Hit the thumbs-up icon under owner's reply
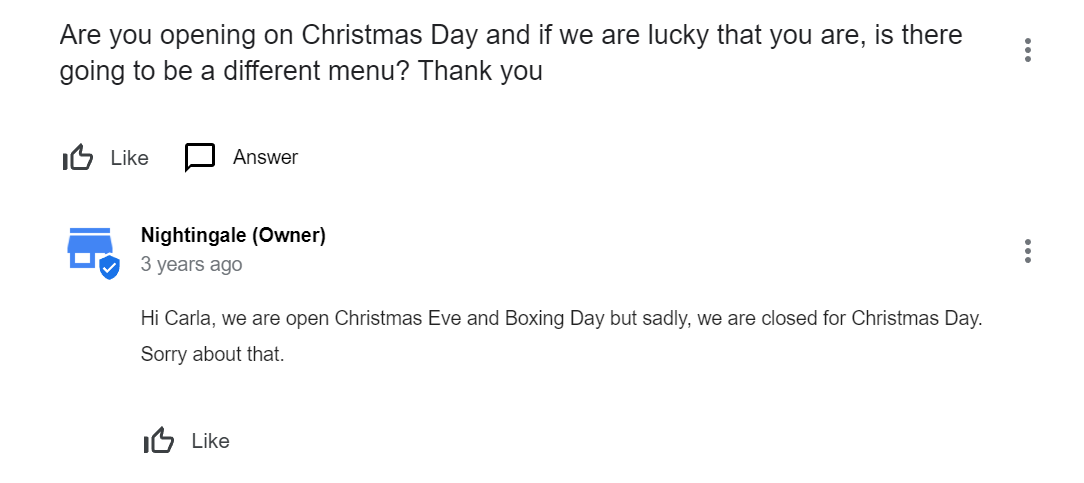The width and height of the screenshot is (1084, 483). (159, 441)
